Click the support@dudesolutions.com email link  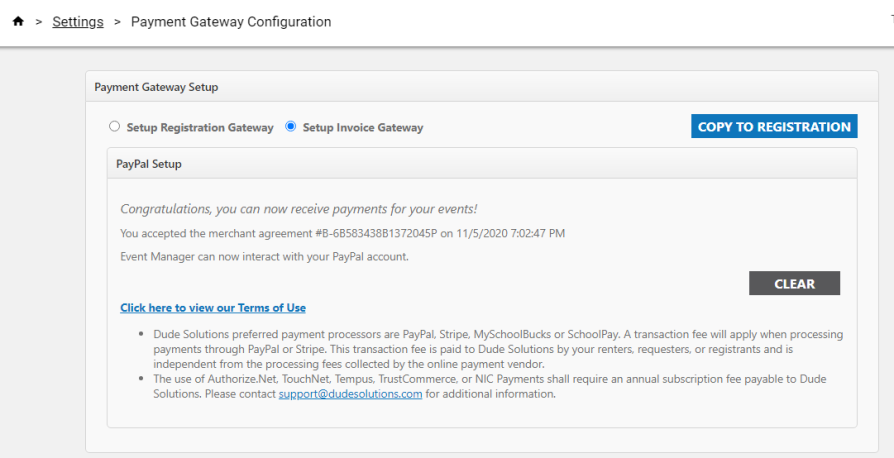(x=350, y=394)
